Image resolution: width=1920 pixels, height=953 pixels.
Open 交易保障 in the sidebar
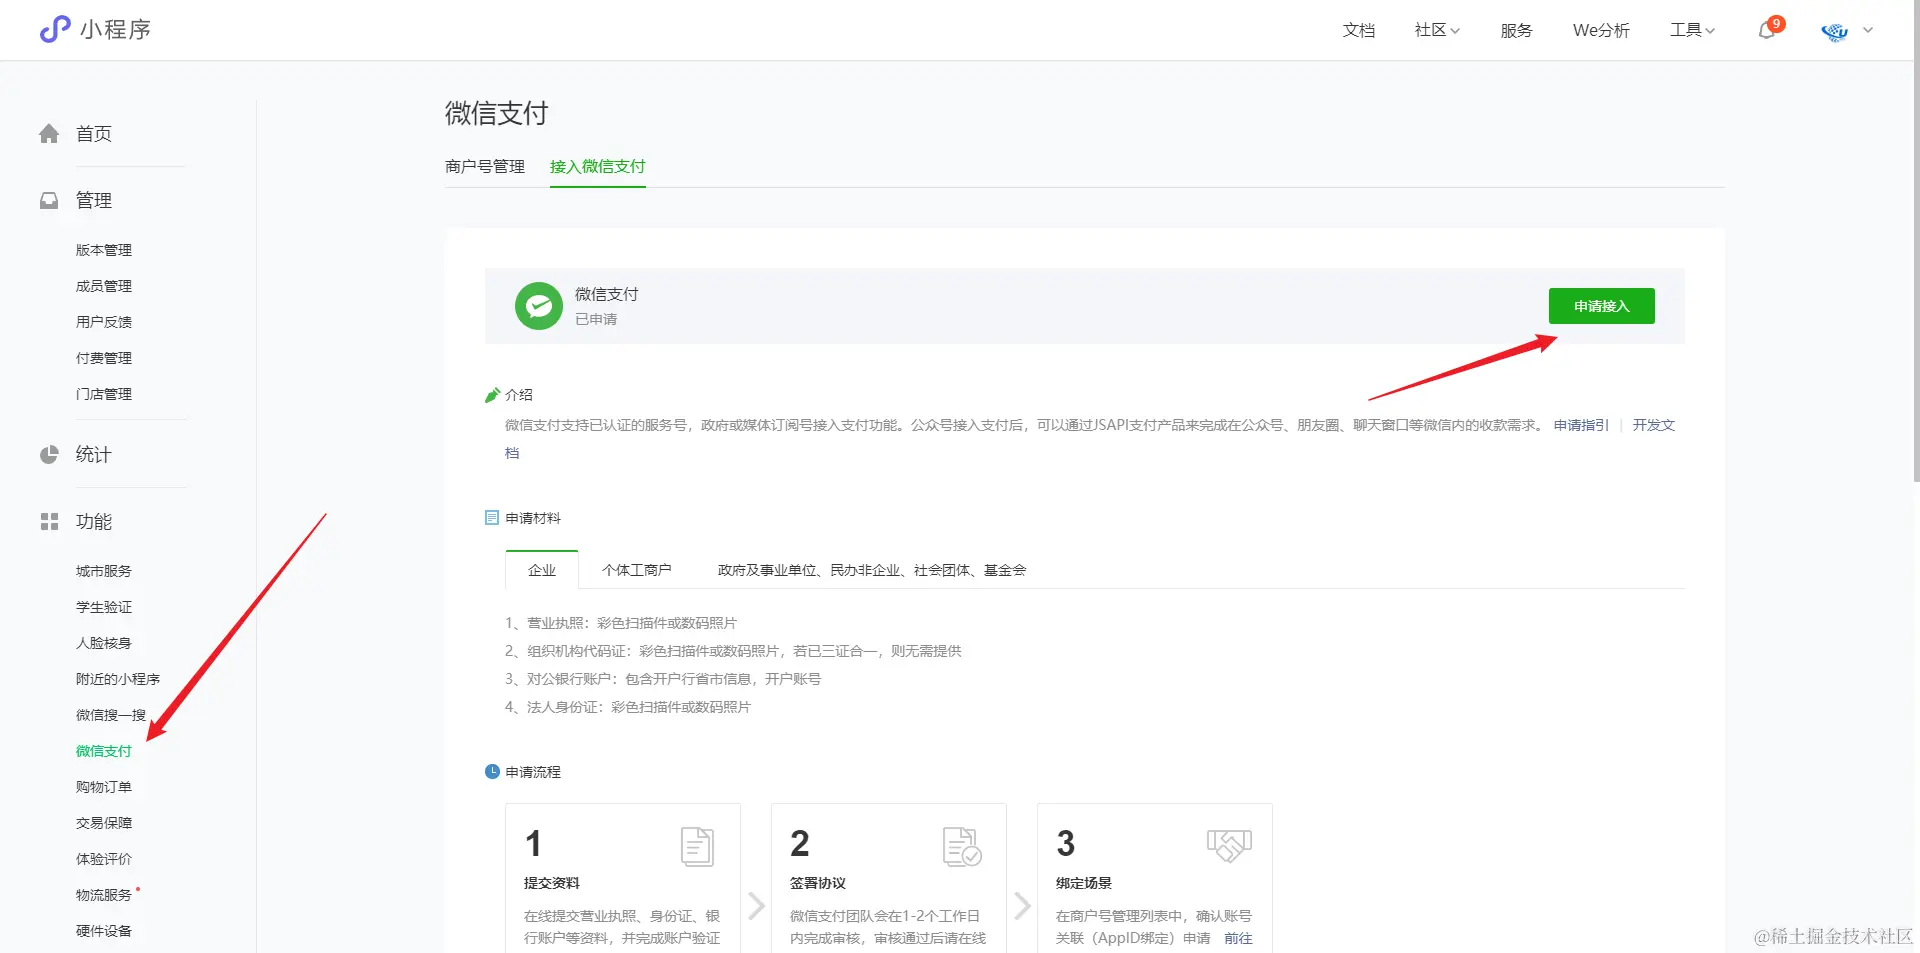104,823
